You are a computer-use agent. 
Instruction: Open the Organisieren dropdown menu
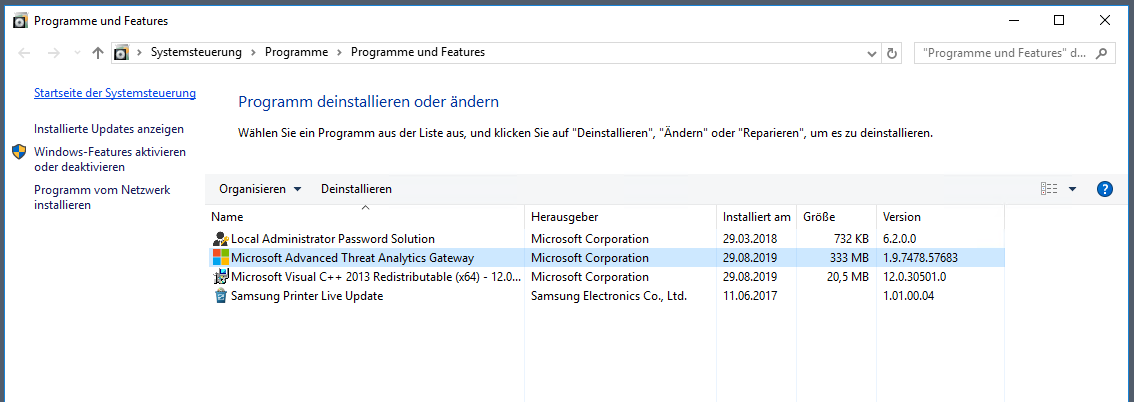(260, 189)
